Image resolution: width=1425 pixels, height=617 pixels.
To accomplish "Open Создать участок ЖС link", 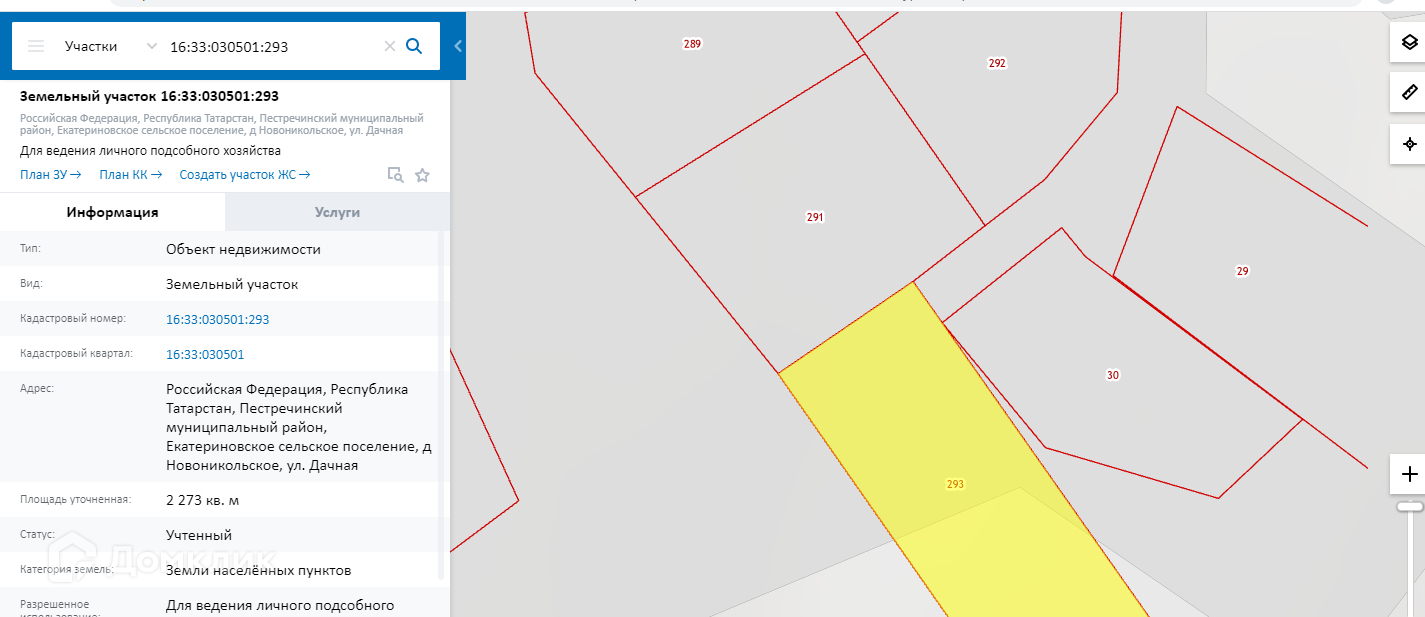I will click(245, 175).
